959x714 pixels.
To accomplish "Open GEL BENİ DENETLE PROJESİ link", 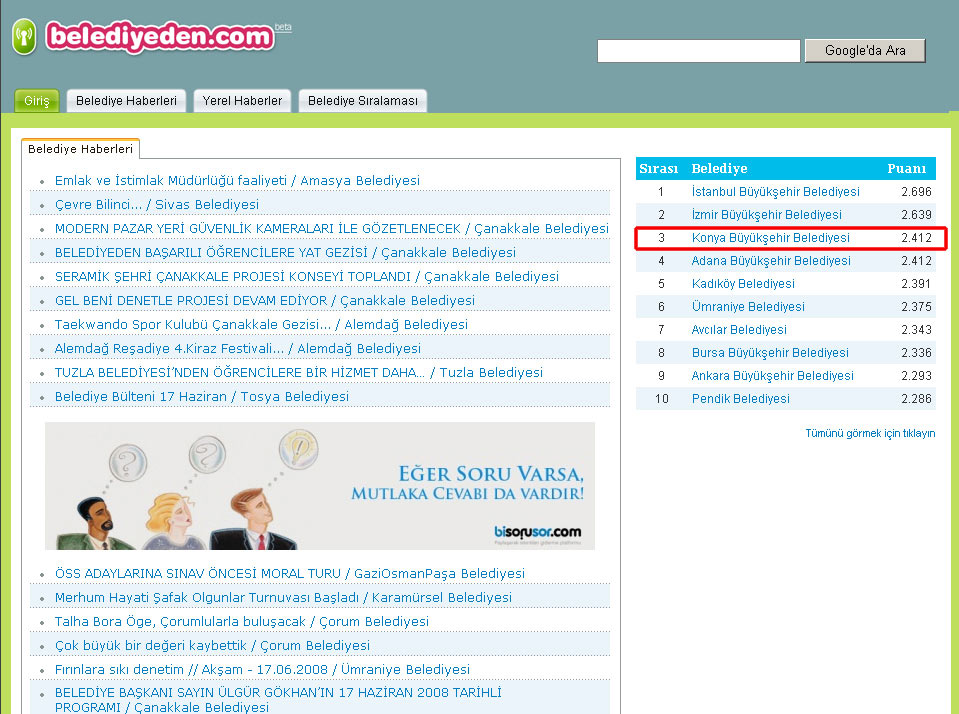I will point(265,300).
